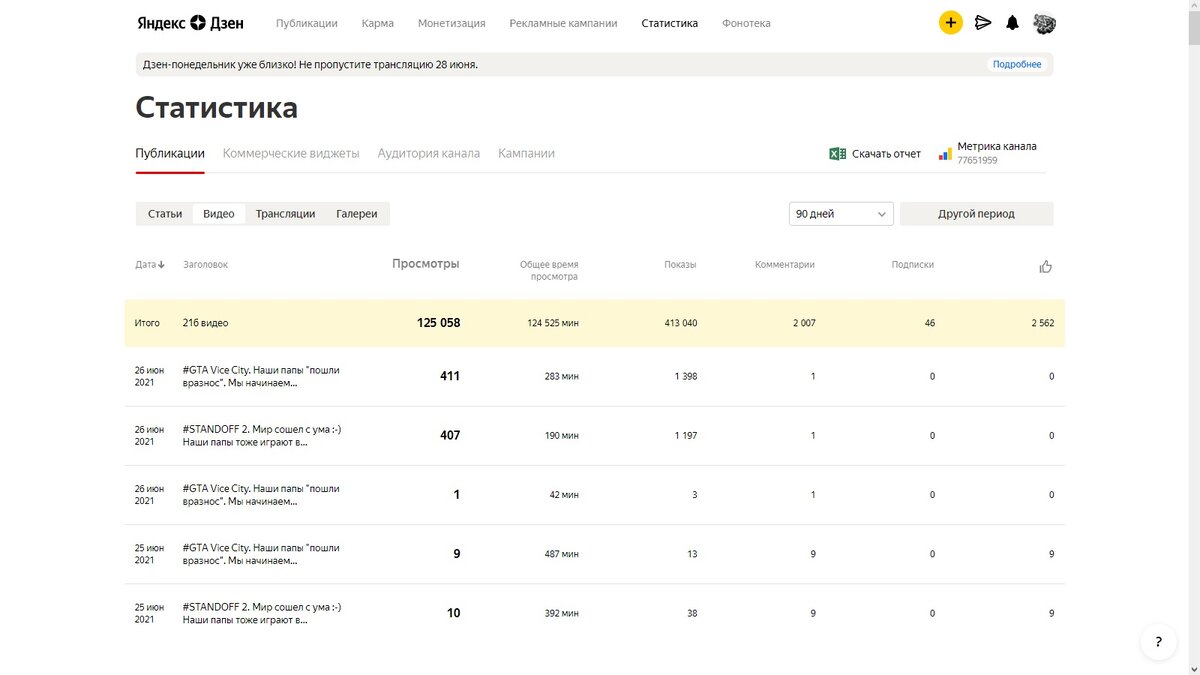Click the yellow plus create button
This screenshot has width=1200, height=675.
pos(950,23)
